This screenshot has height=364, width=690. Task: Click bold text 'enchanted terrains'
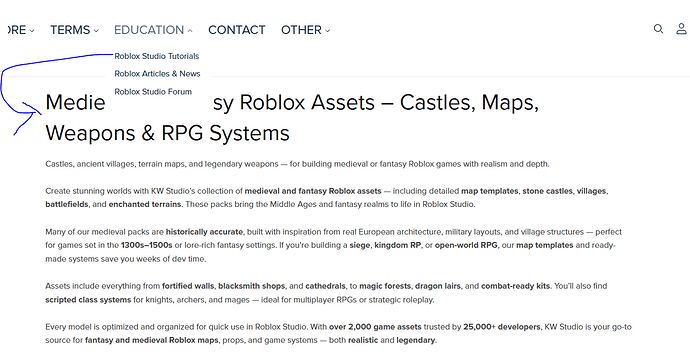click(145, 204)
